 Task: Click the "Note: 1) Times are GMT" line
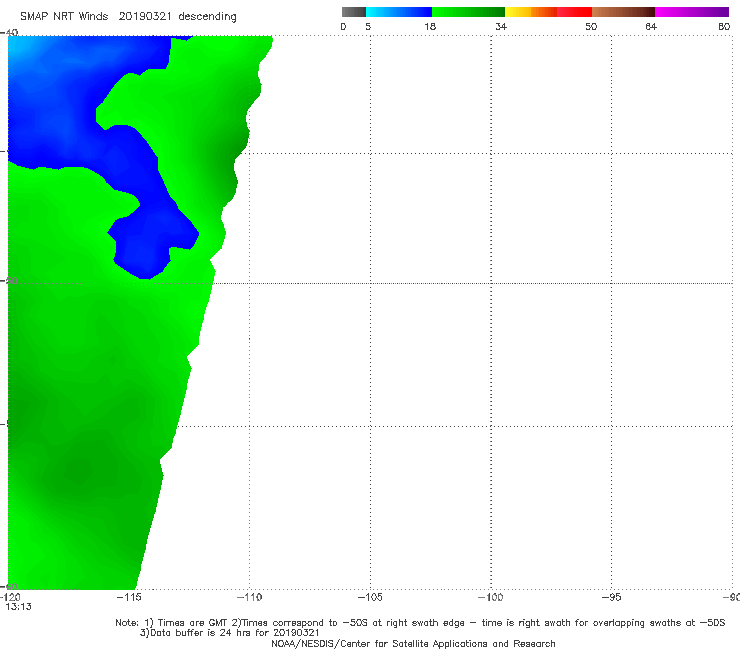pos(420,623)
